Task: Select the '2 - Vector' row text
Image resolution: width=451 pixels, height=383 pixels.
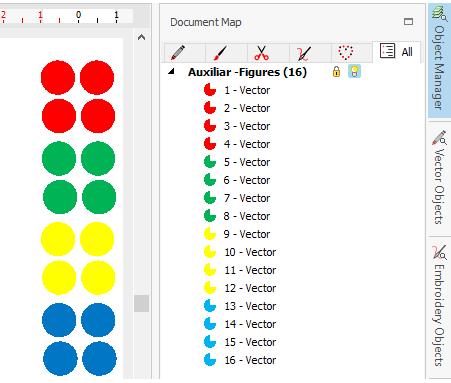Action: coord(247,108)
